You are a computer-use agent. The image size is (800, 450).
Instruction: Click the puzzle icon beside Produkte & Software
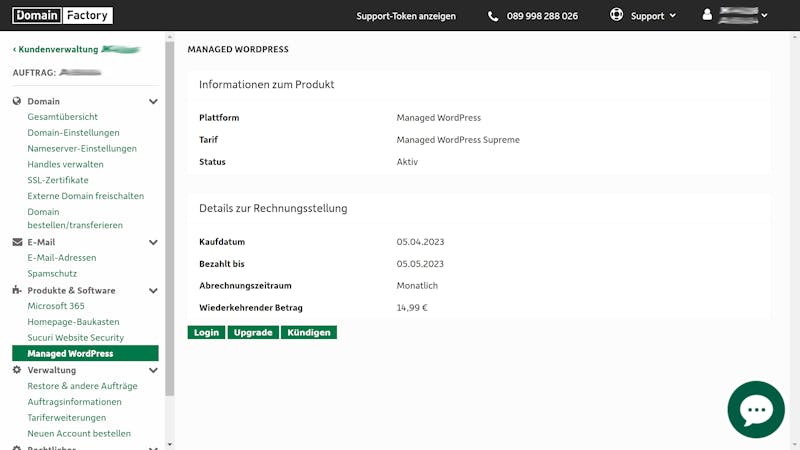[x=17, y=290]
